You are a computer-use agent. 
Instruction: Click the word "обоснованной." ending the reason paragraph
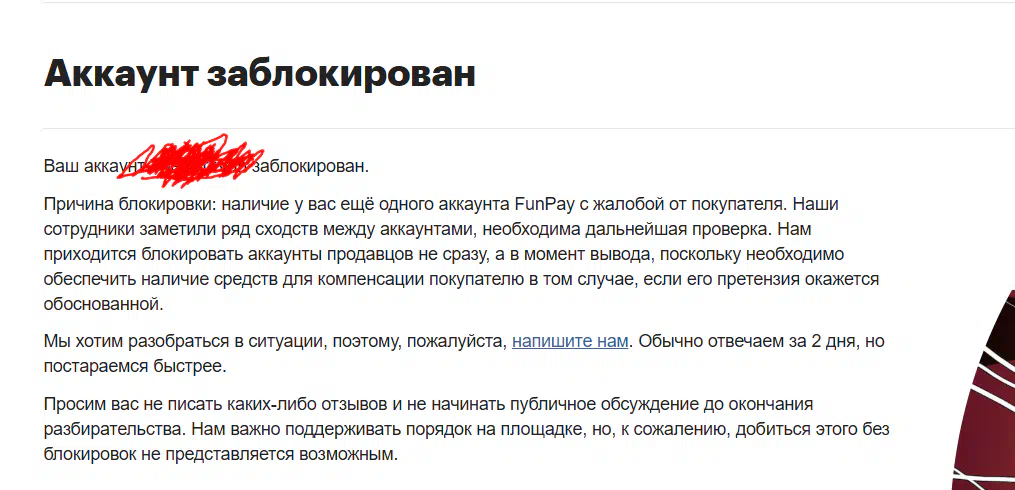104,304
